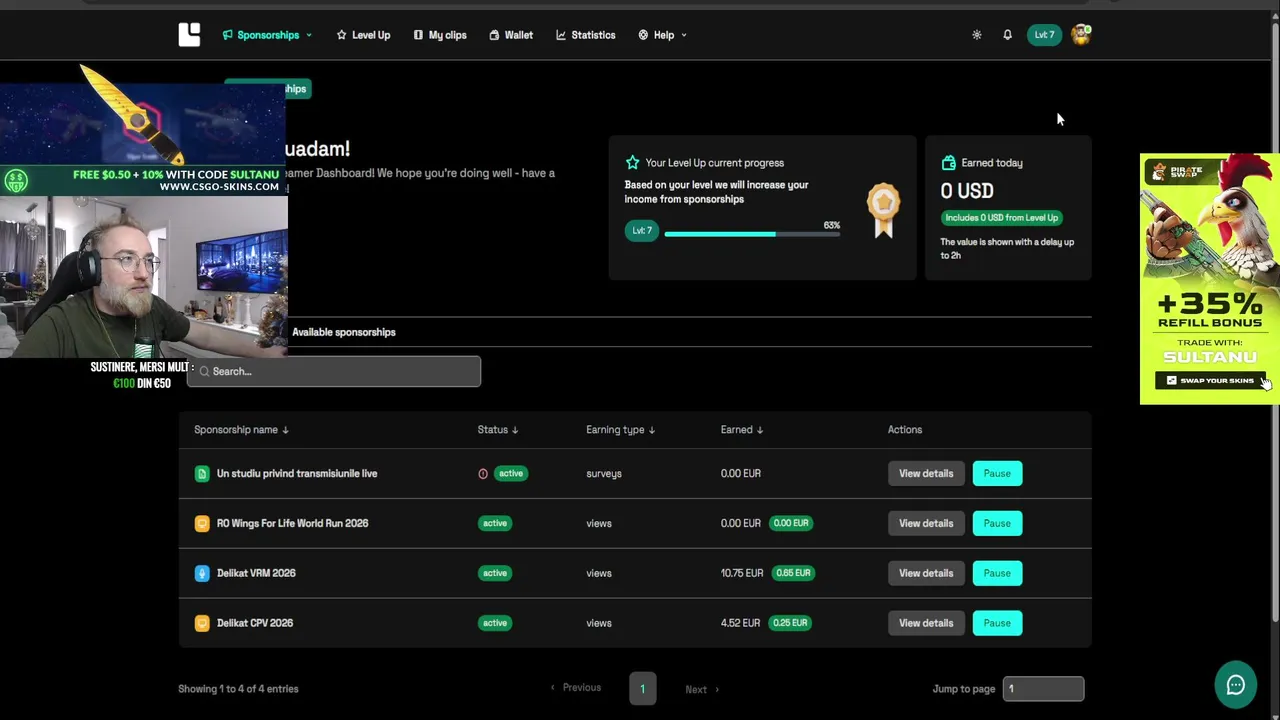
Task: Go to the Statistics page
Action: click(586, 35)
